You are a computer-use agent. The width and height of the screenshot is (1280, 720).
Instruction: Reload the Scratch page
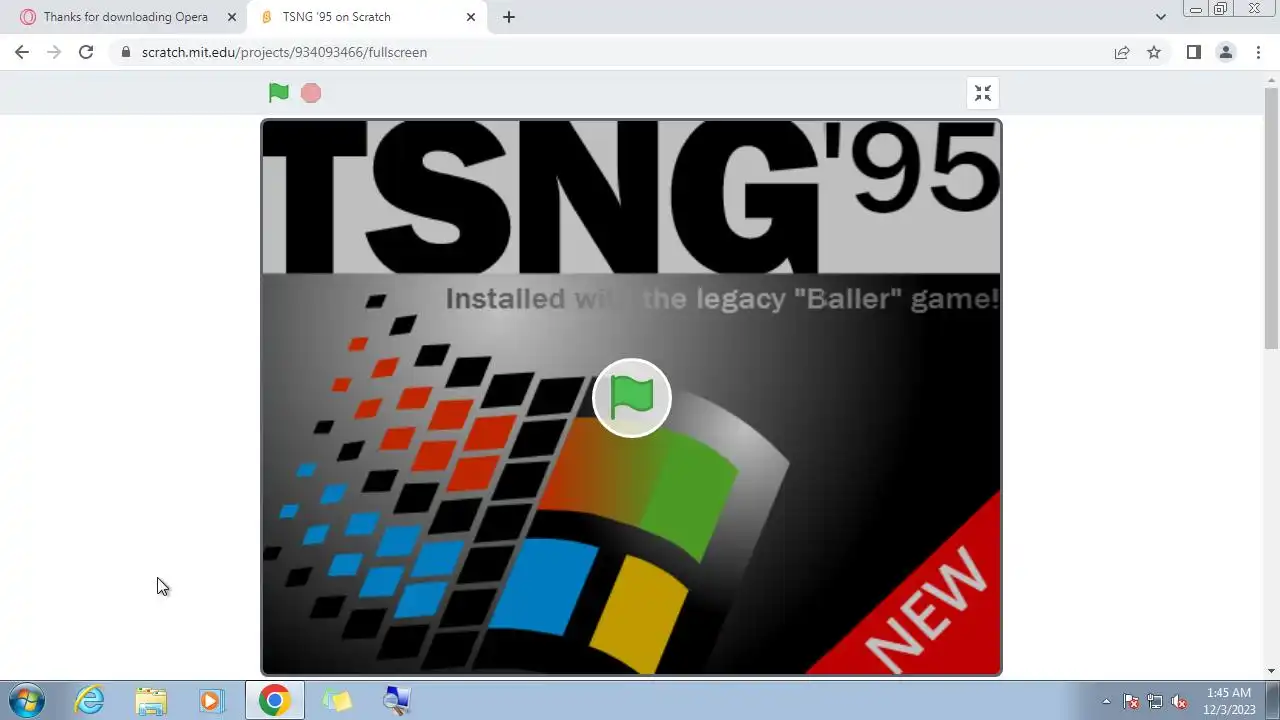(86, 52)
